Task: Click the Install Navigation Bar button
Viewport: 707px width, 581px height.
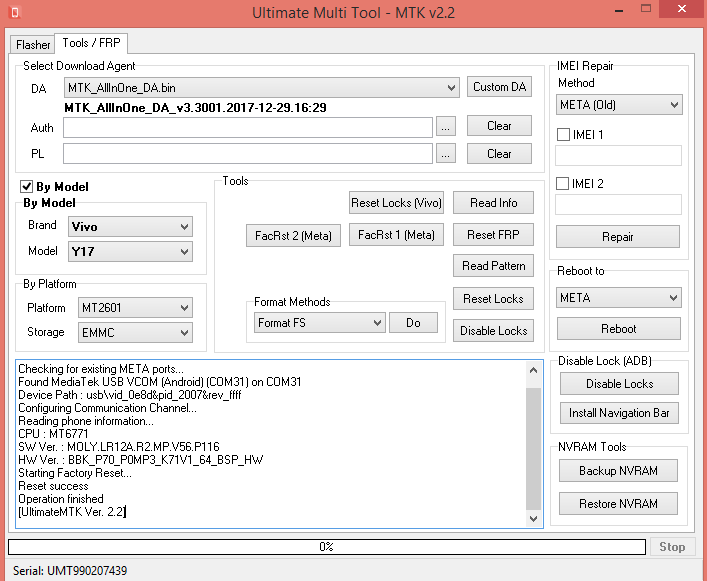Action: point(618,413)
